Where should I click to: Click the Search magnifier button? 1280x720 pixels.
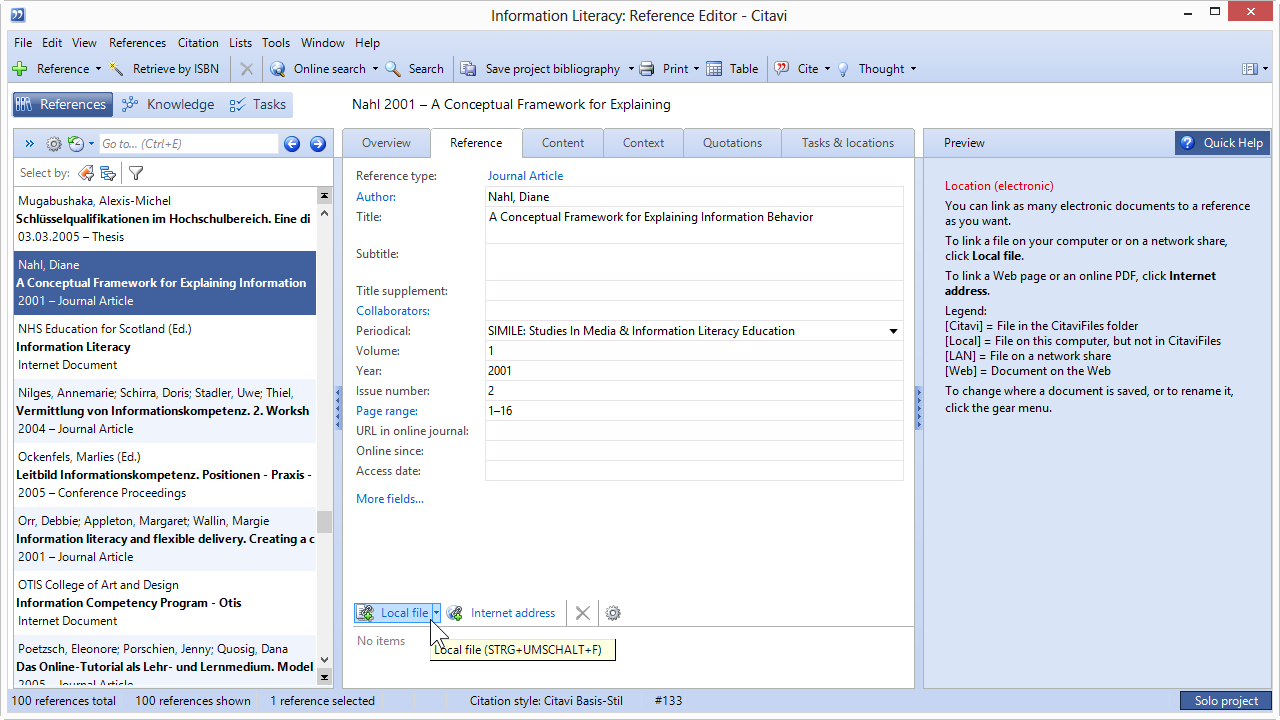(x=414, y=69)
